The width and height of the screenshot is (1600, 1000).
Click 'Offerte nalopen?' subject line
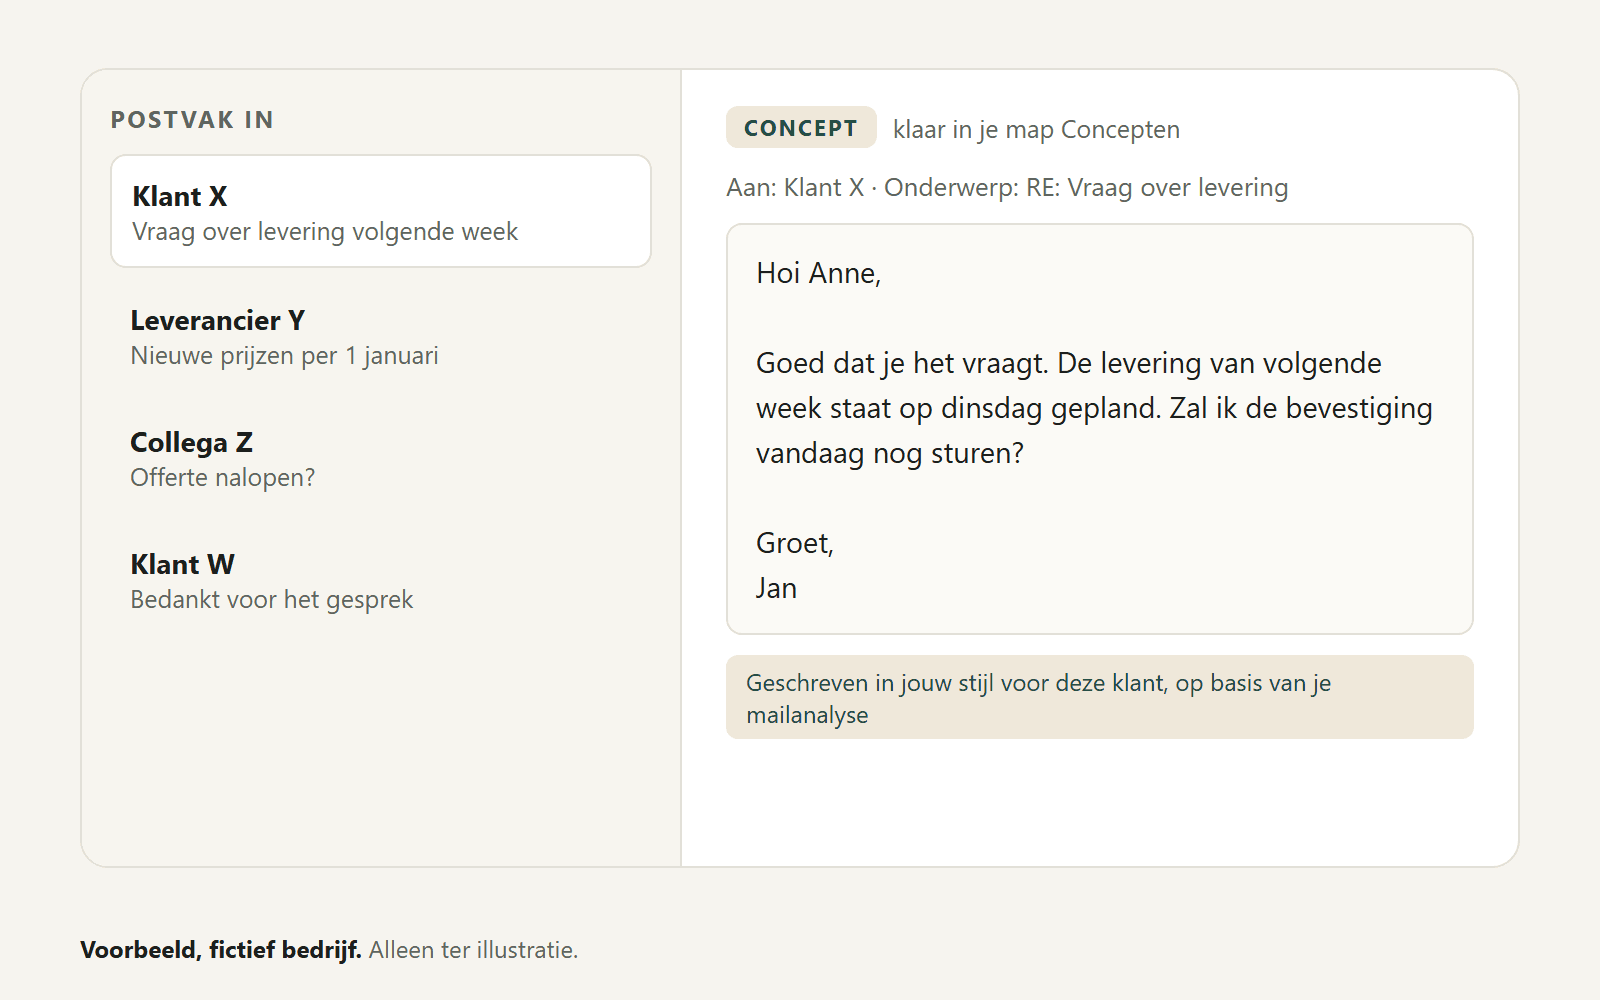pos(222,478)
